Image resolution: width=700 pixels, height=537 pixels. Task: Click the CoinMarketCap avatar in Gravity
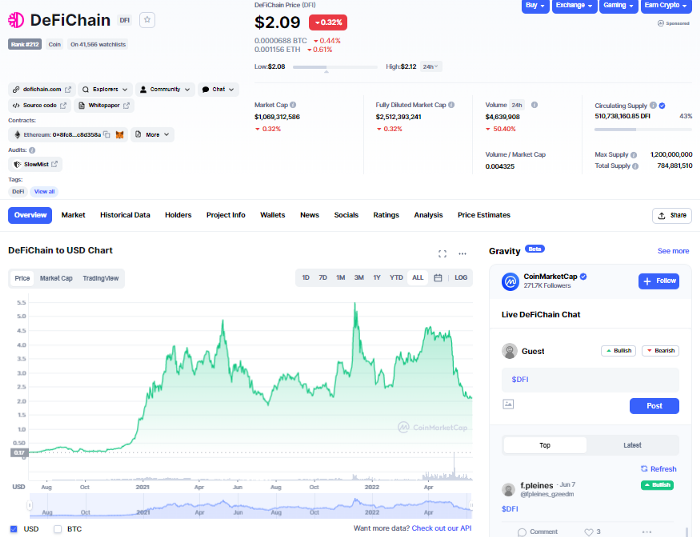pyautogui.click(x=510, y=282)
